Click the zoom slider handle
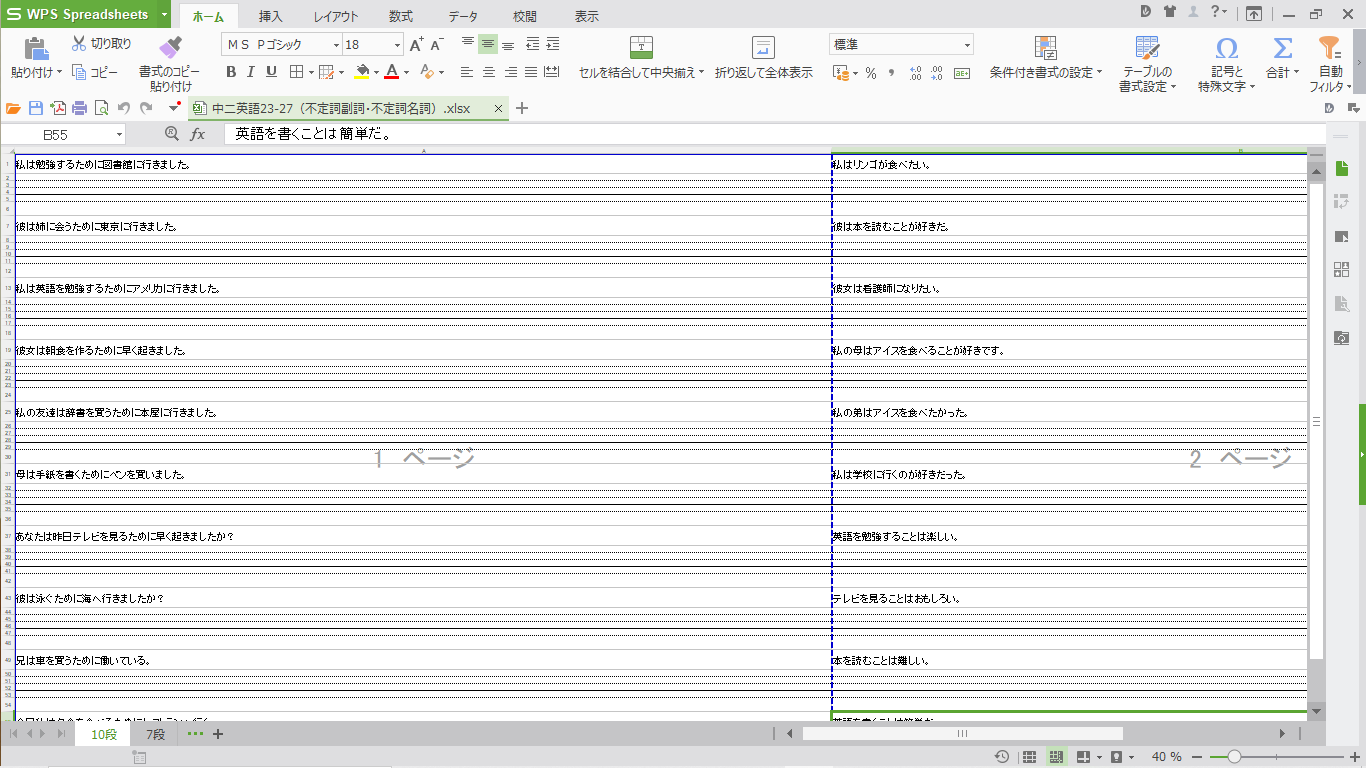 tap(1235, 757)
